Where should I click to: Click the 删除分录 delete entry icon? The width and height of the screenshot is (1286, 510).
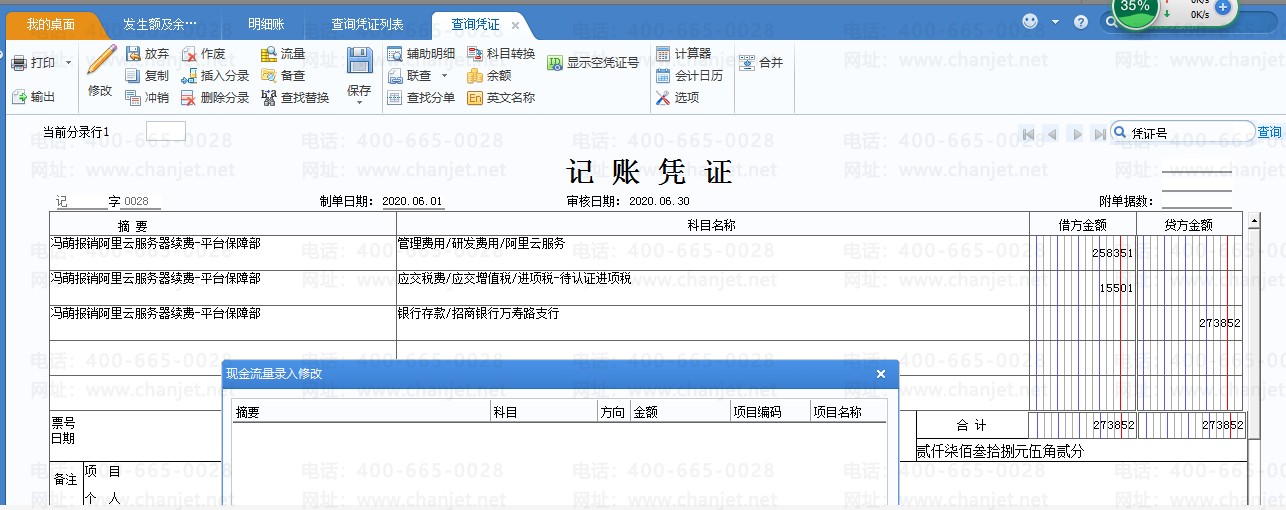[189, 97]
